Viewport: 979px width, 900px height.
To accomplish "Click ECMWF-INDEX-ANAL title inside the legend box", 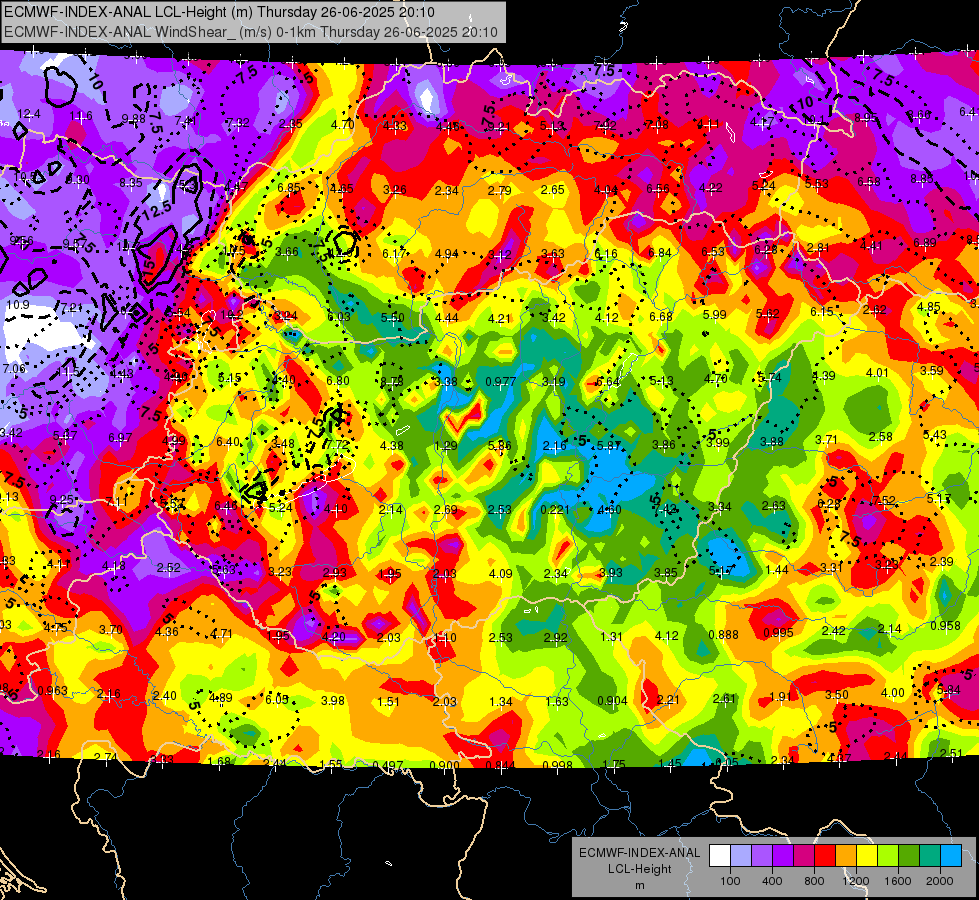I will (x=639, y=853).
